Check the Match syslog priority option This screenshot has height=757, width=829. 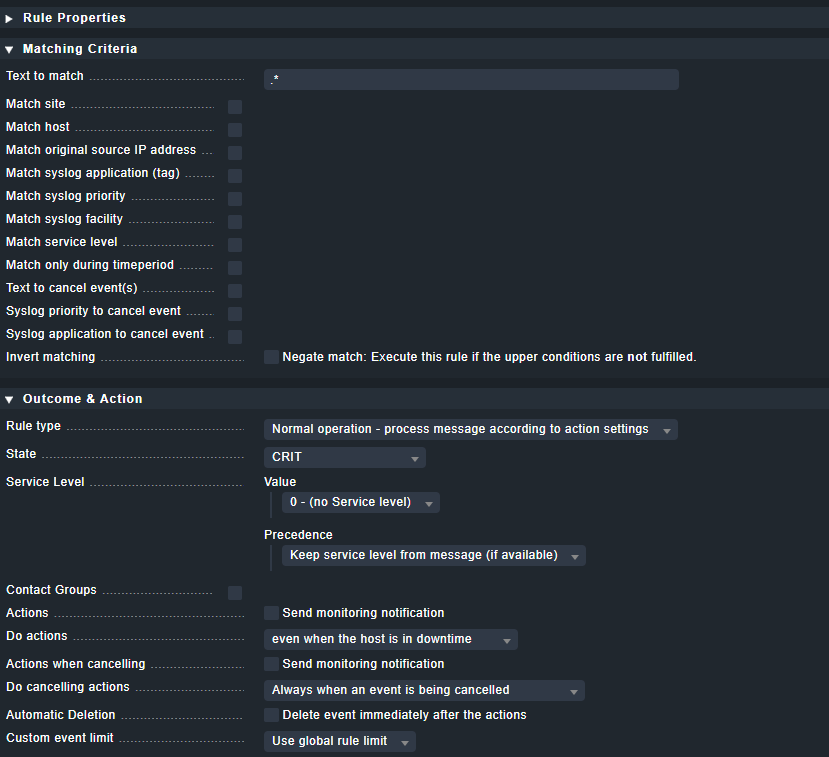pyautogui.click(x=235, y=199)
